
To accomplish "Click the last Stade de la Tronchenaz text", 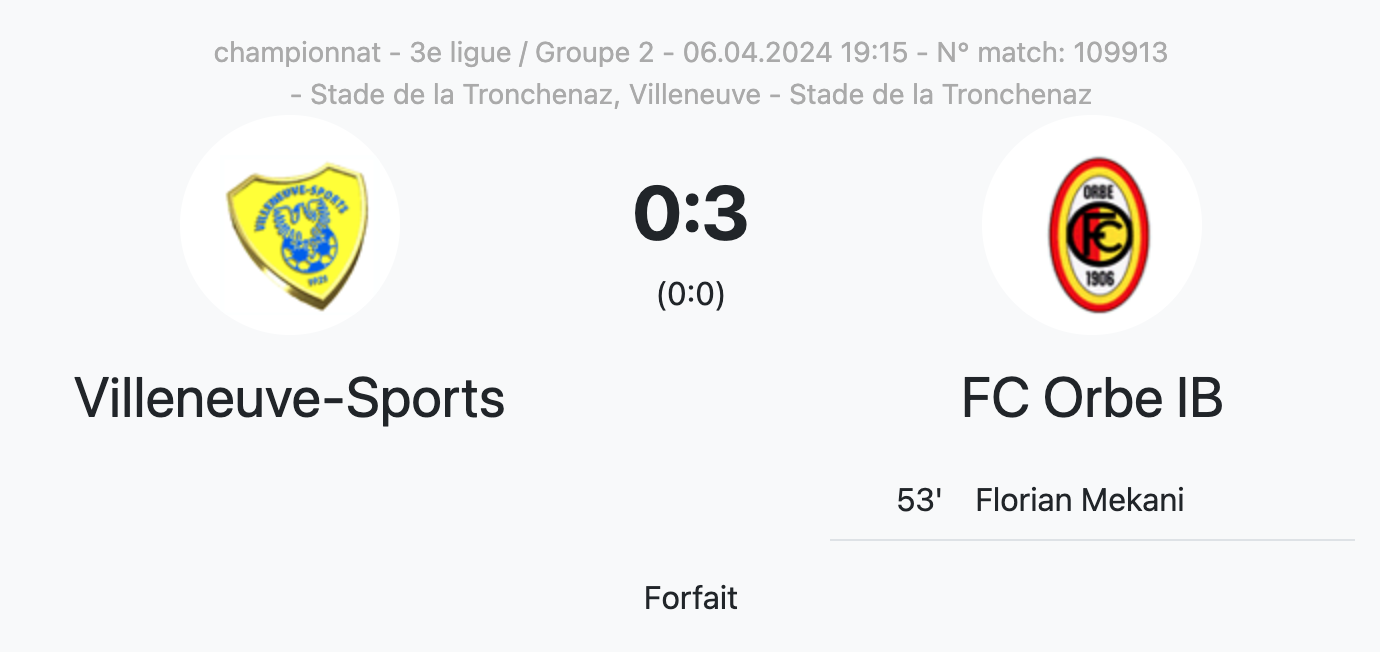I will 940,95.
